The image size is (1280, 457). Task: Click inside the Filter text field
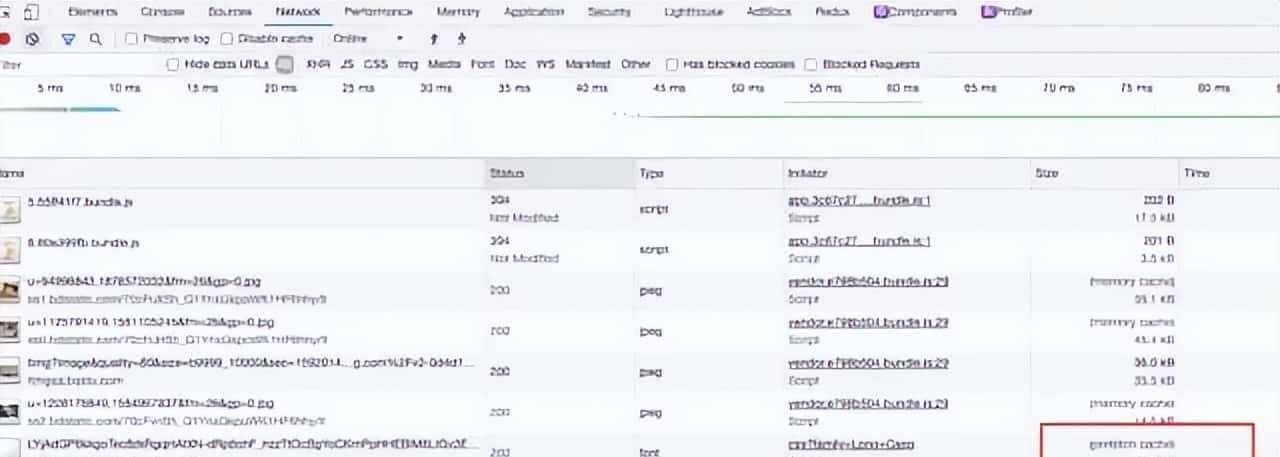tap(80, 65)
